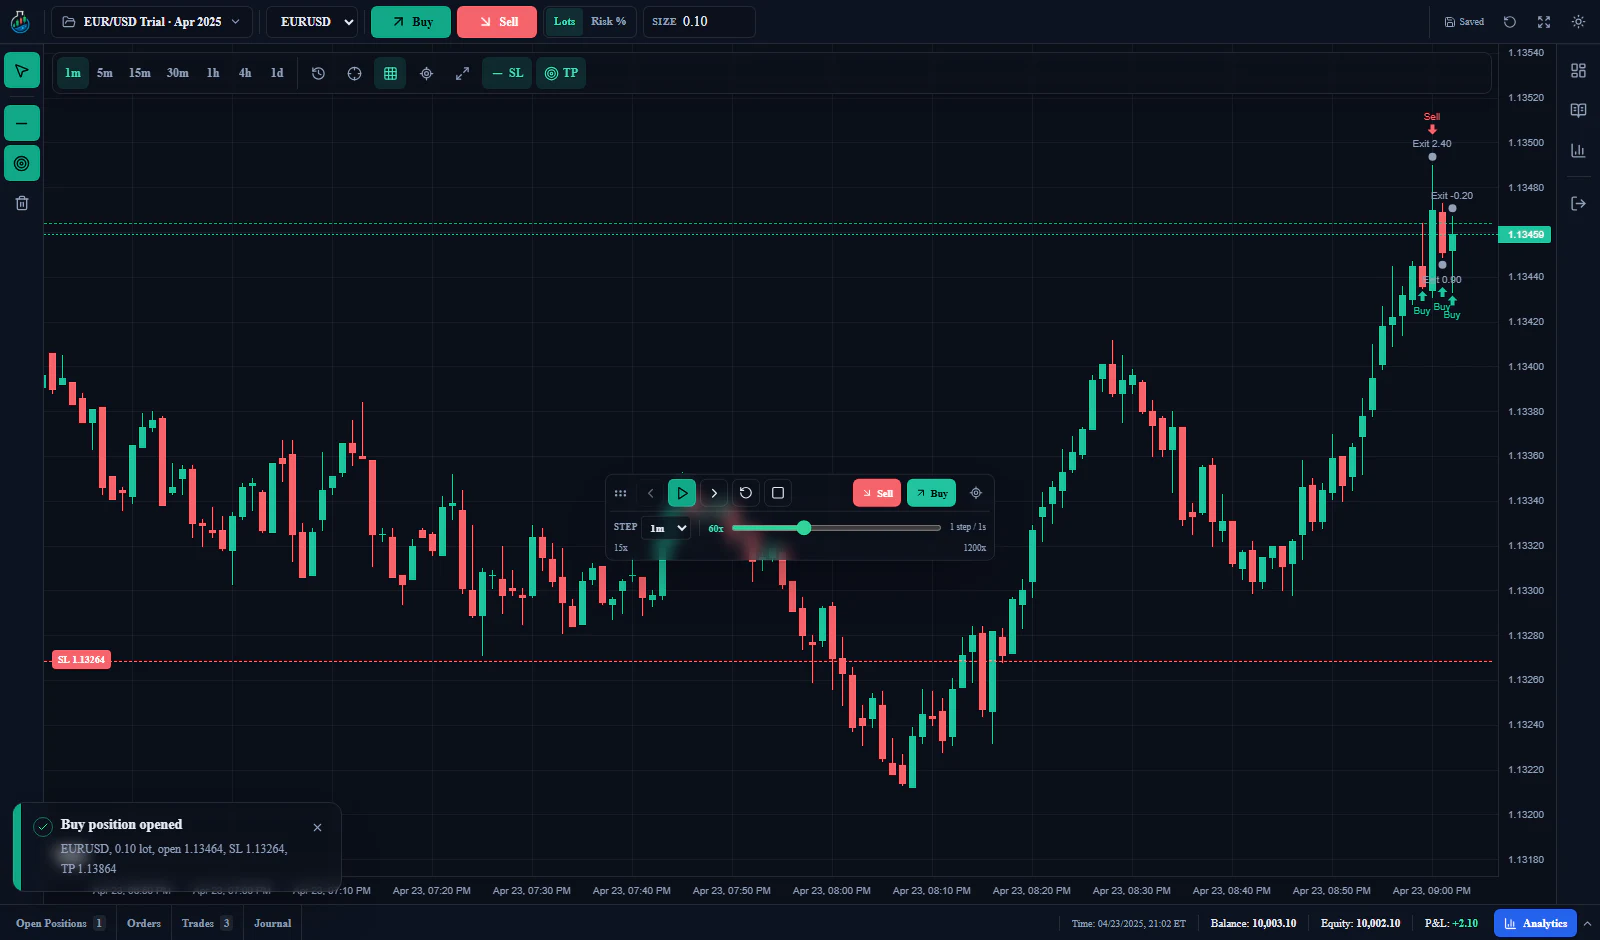Click the reset session icon in top bar
The image size is (1600, 940).
coord(1510,22)
